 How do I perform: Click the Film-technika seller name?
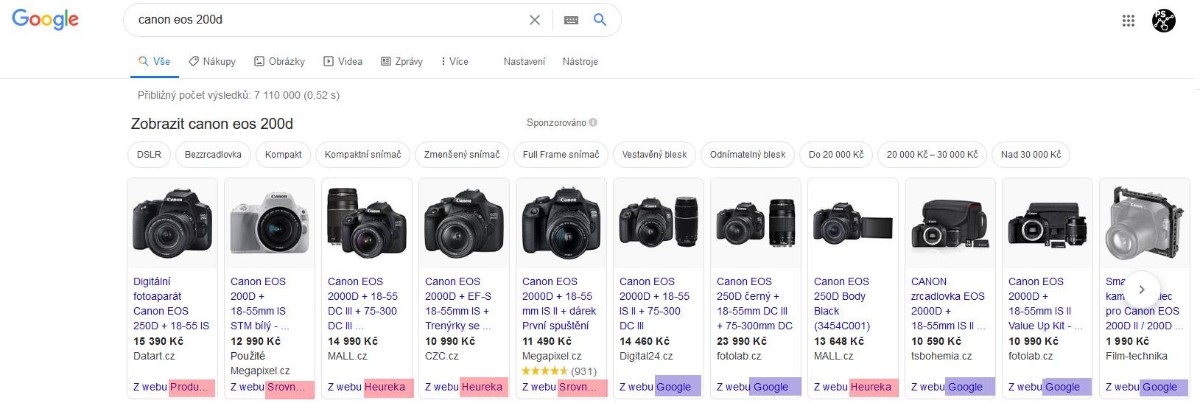[1135, 356]
